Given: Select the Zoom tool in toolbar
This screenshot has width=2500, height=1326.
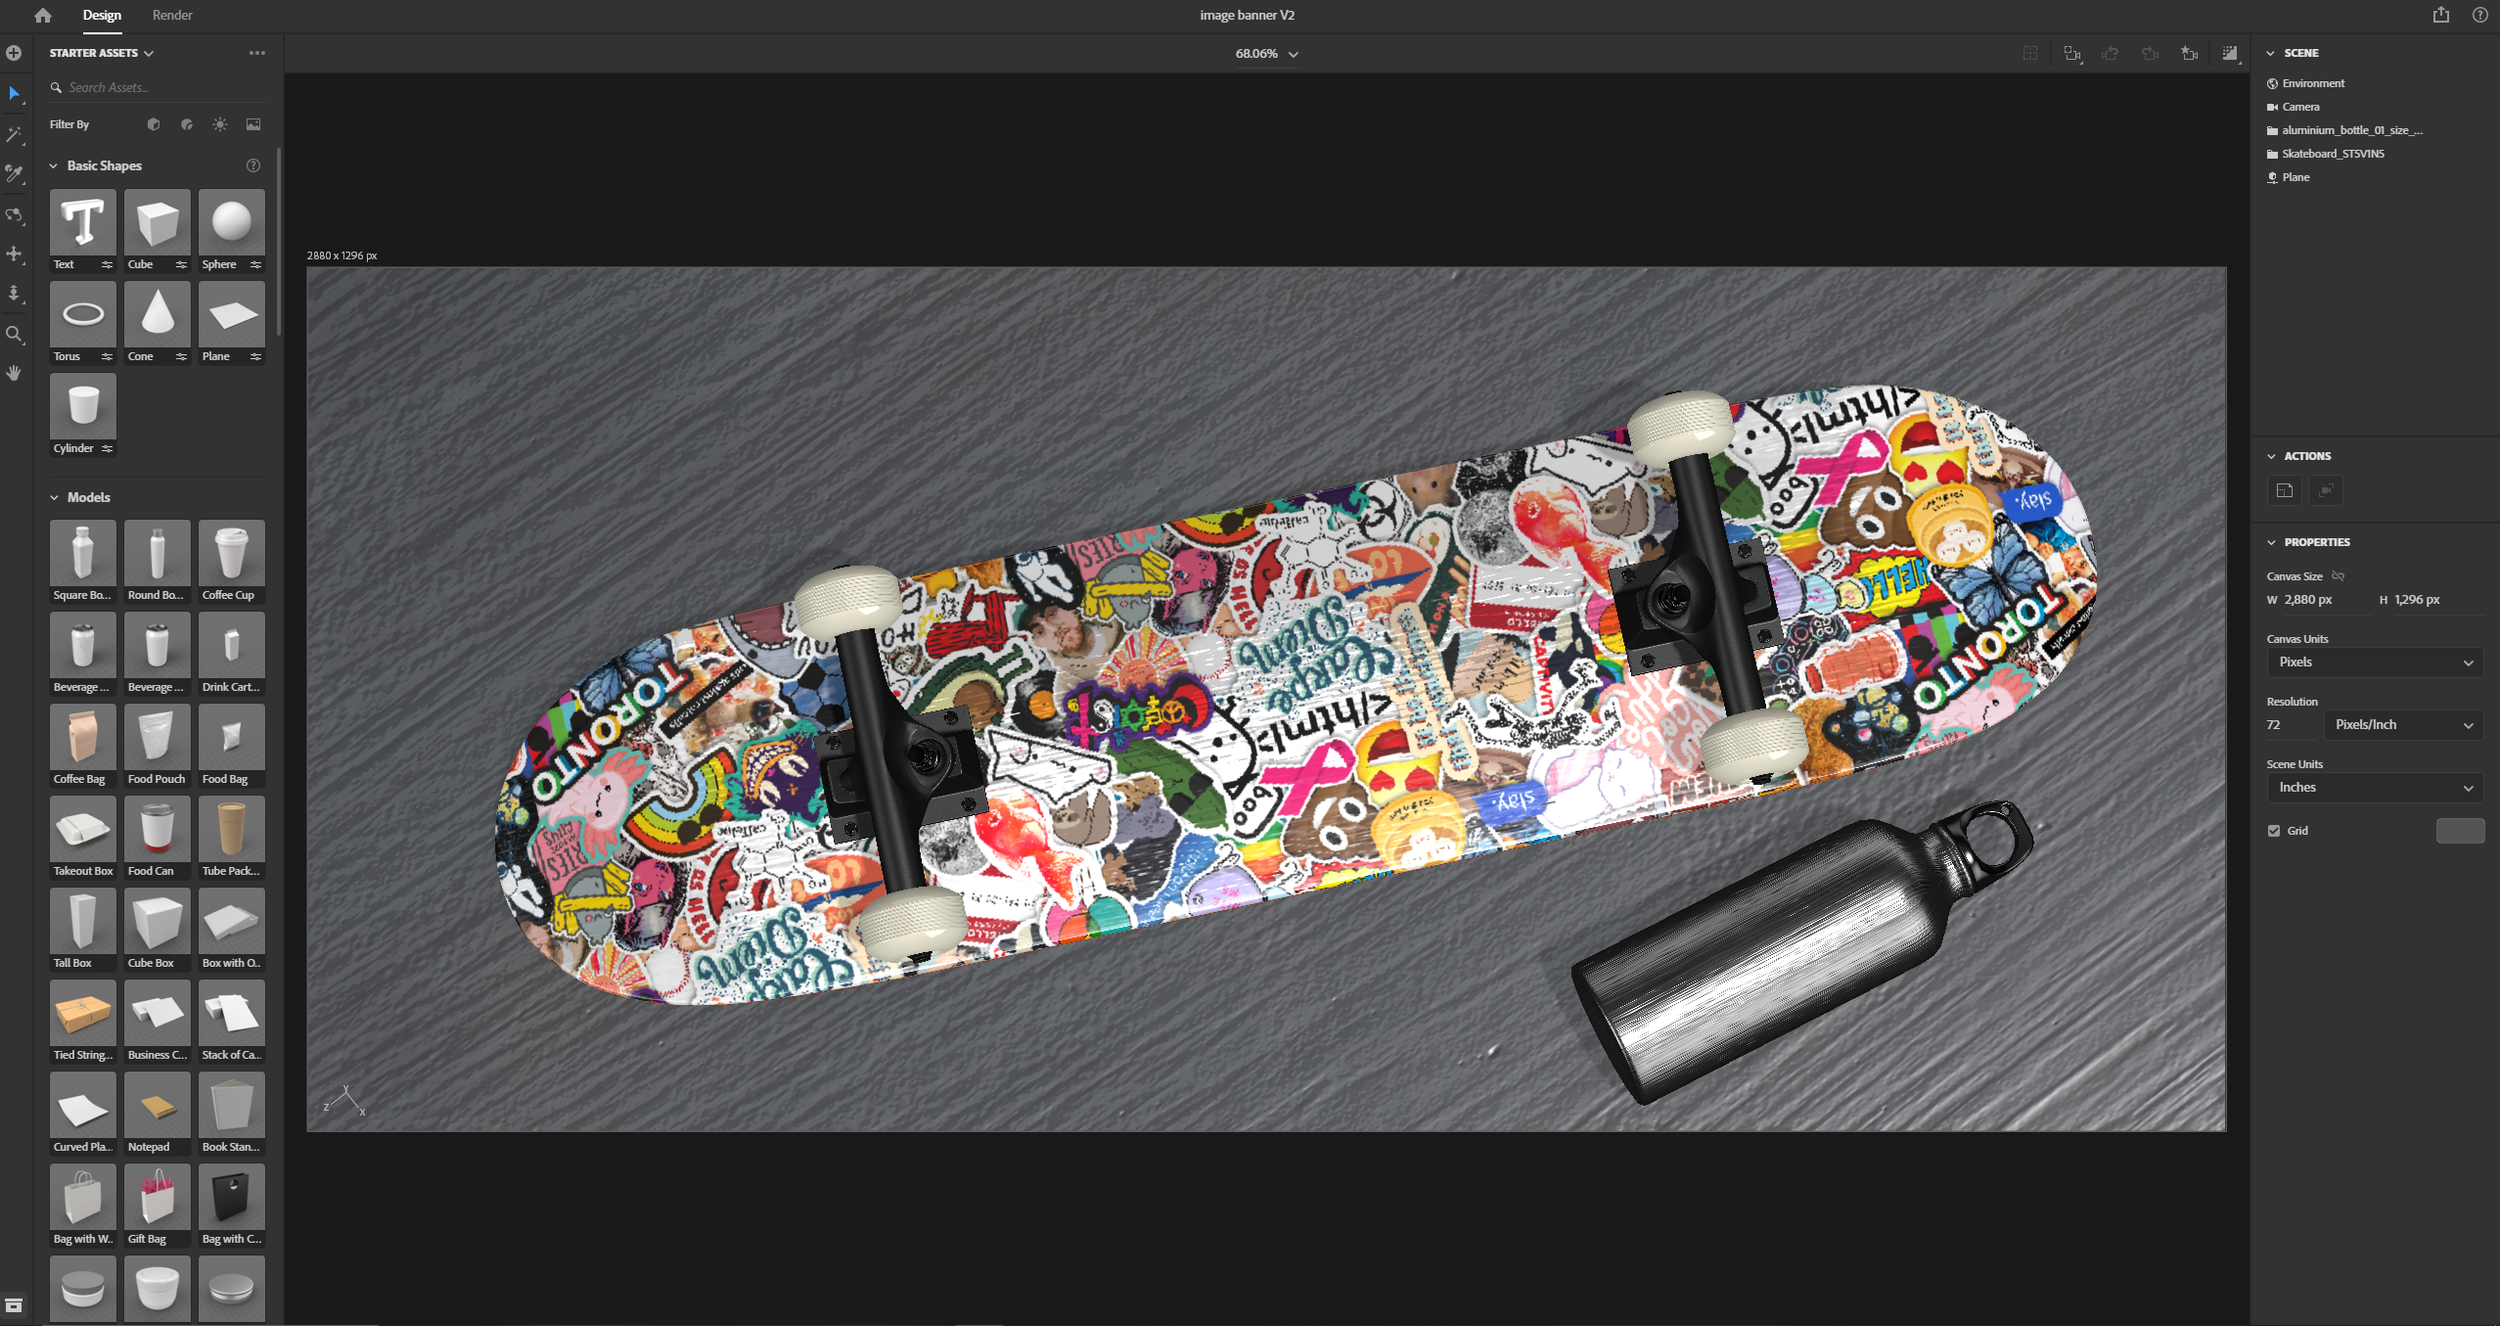Looking at the screenshot, I should (14, 334).
